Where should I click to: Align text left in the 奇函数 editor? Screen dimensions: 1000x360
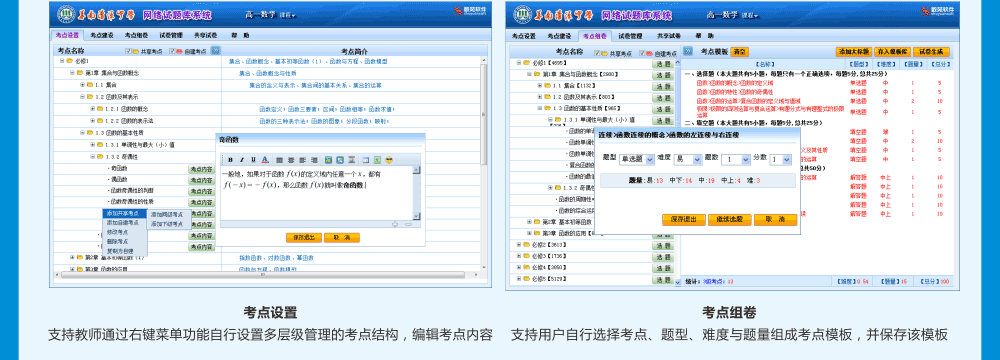279,160
